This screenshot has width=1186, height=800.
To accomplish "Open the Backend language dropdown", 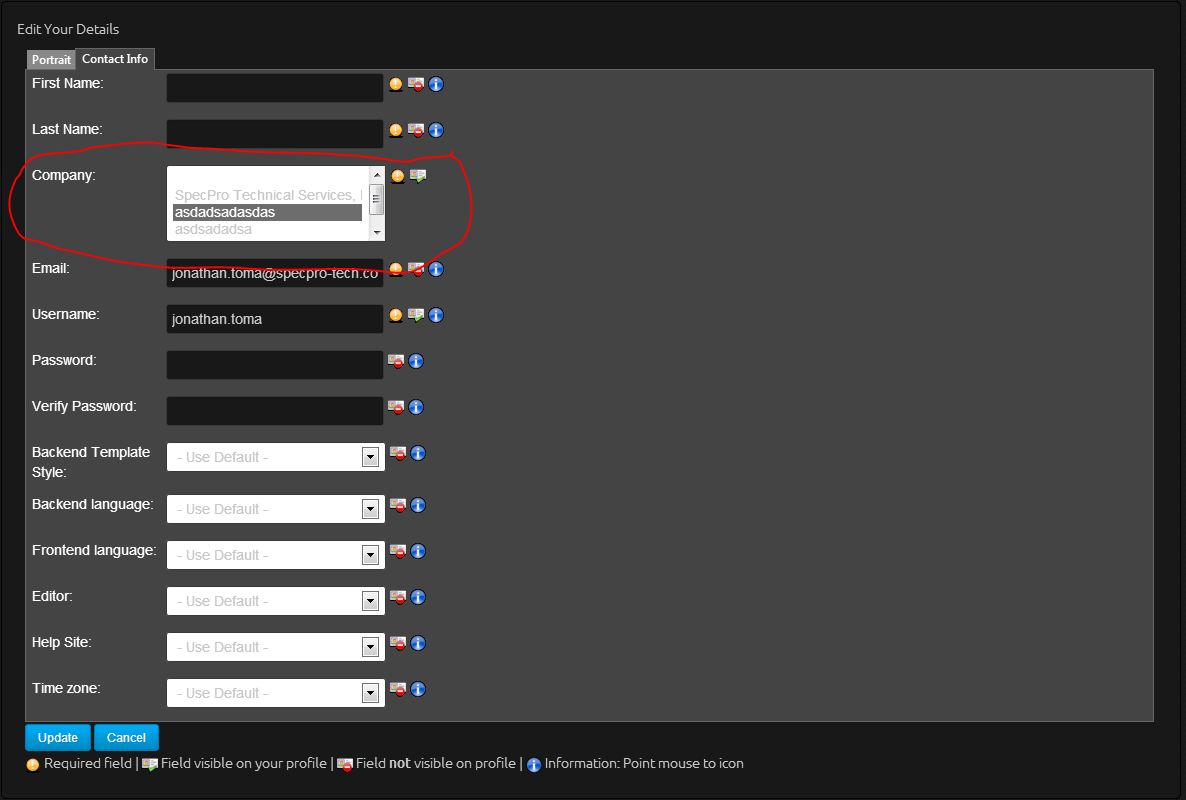I will coord(276,509).
